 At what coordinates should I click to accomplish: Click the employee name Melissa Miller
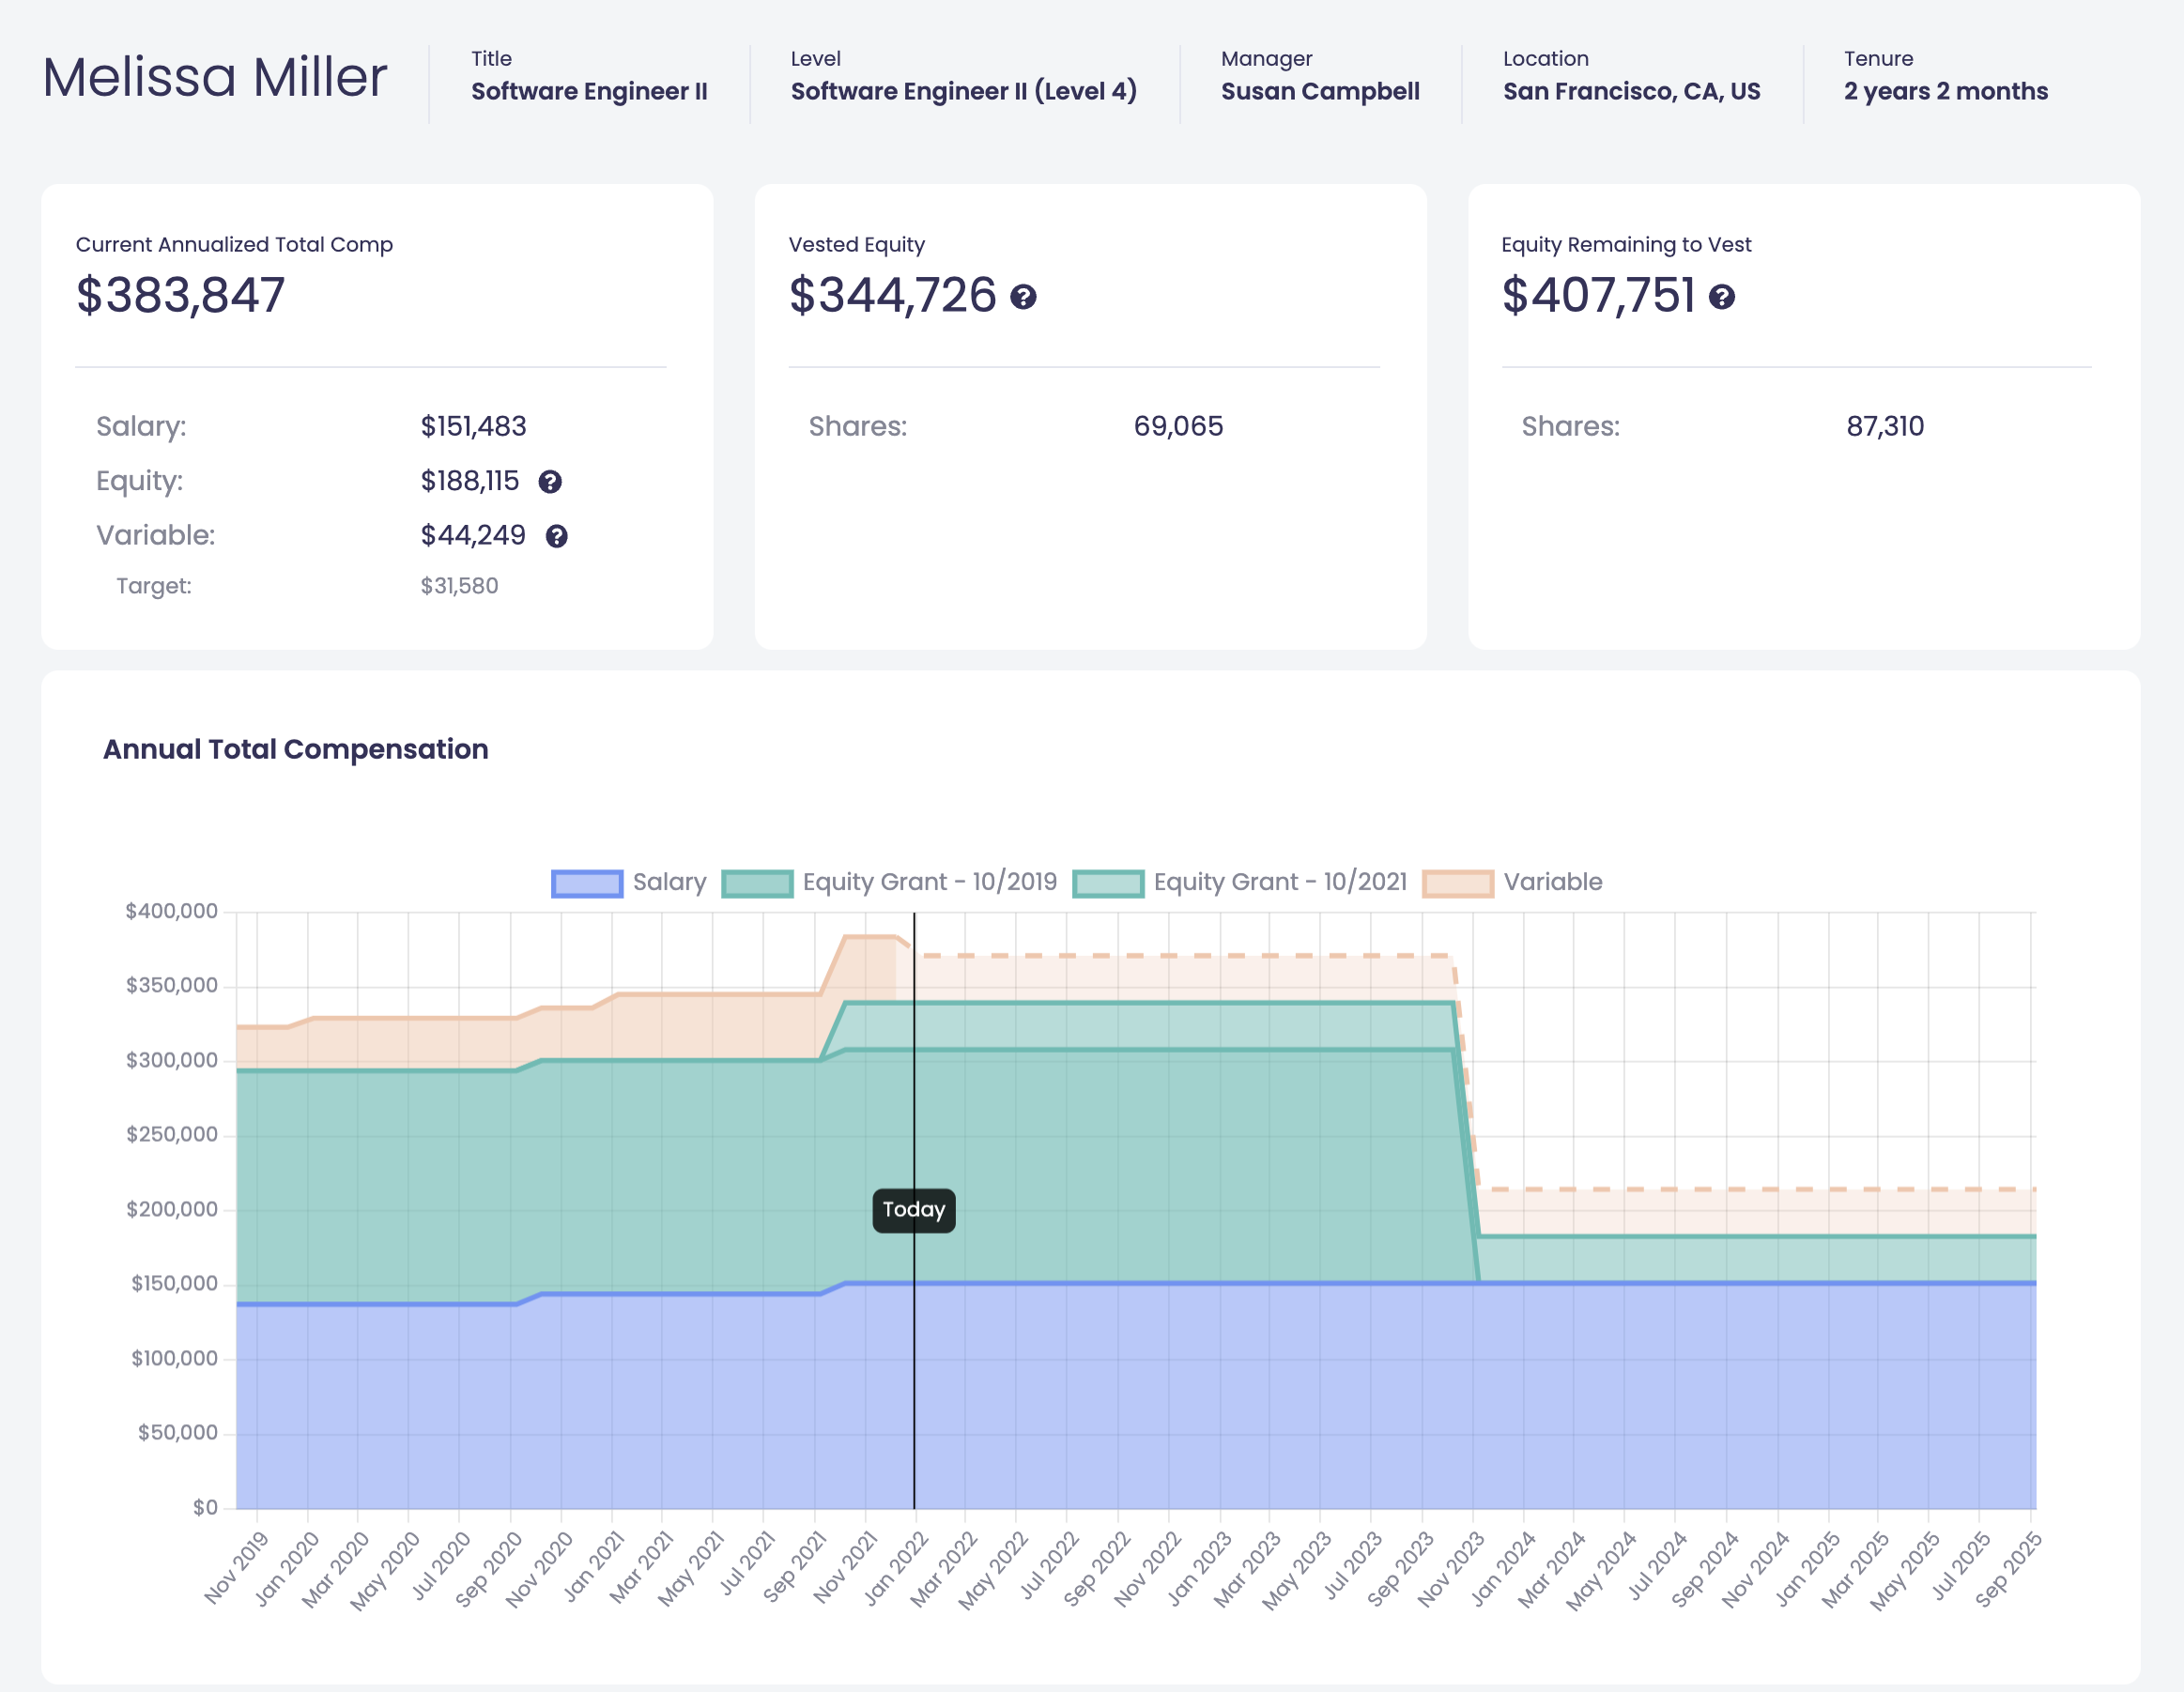point(215,76)
